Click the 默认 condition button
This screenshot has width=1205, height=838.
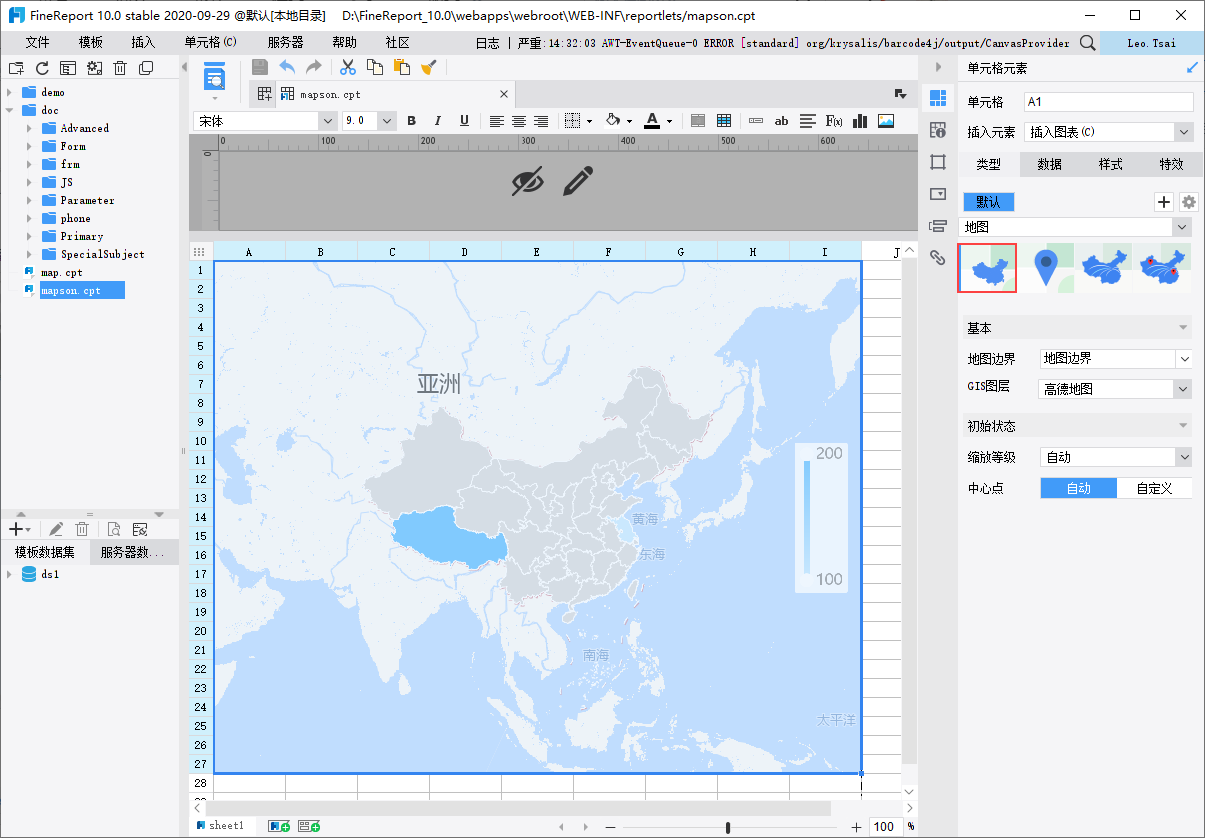point(988,202)
